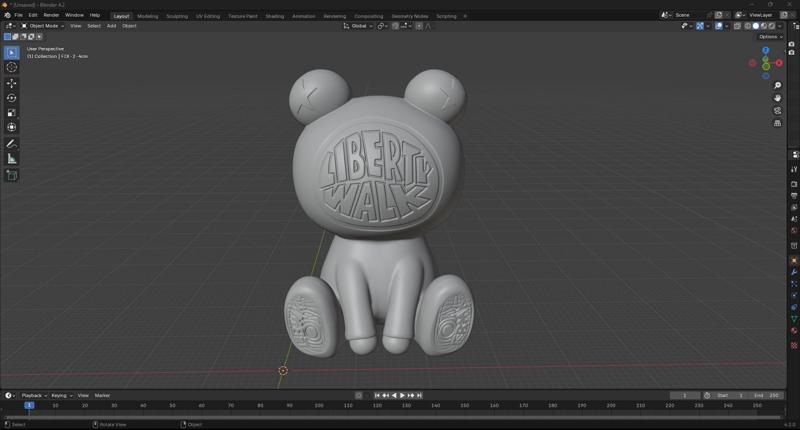Screen dimensions: 800x430
Task: Expand the overlays options arrow
Action: click(726, 26)
